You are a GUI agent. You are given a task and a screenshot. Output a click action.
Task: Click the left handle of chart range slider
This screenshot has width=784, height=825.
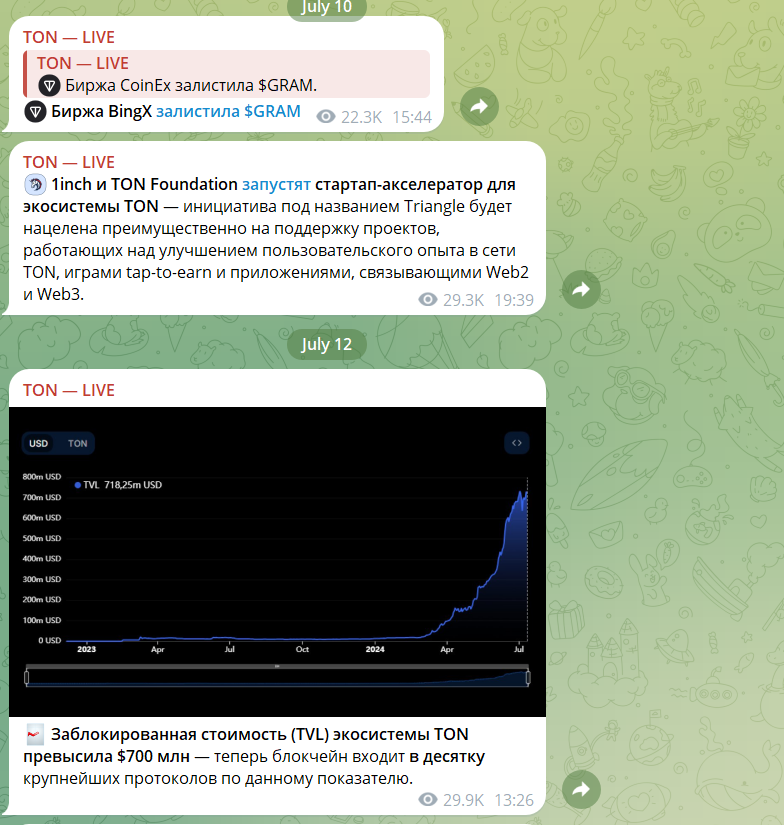tap(27, 677)
